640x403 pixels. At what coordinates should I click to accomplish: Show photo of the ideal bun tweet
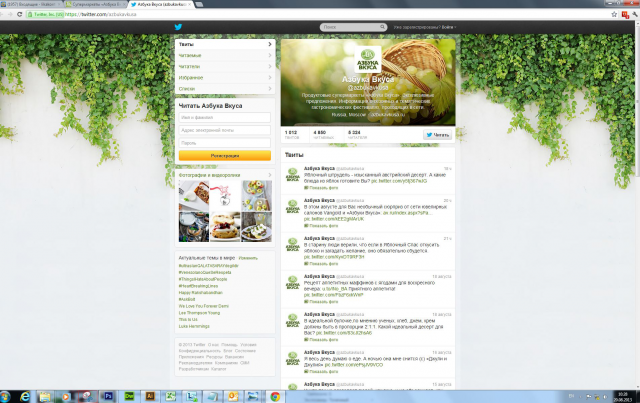click(x=321, y=340)
